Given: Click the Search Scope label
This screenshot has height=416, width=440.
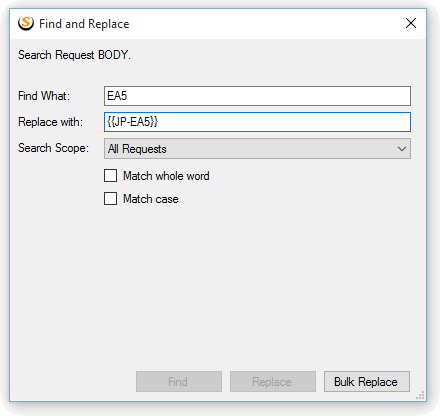Looking at the screenshot, I should pos(53,148).
